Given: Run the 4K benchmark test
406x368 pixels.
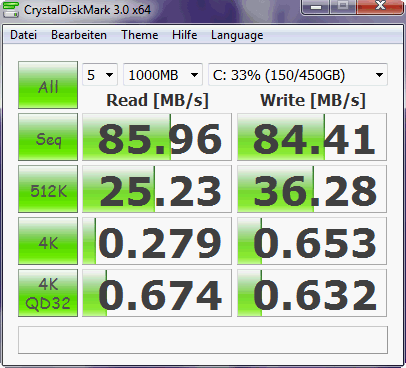Looking at the screenshot, I should pyautogui.click(x=48, y=241).
